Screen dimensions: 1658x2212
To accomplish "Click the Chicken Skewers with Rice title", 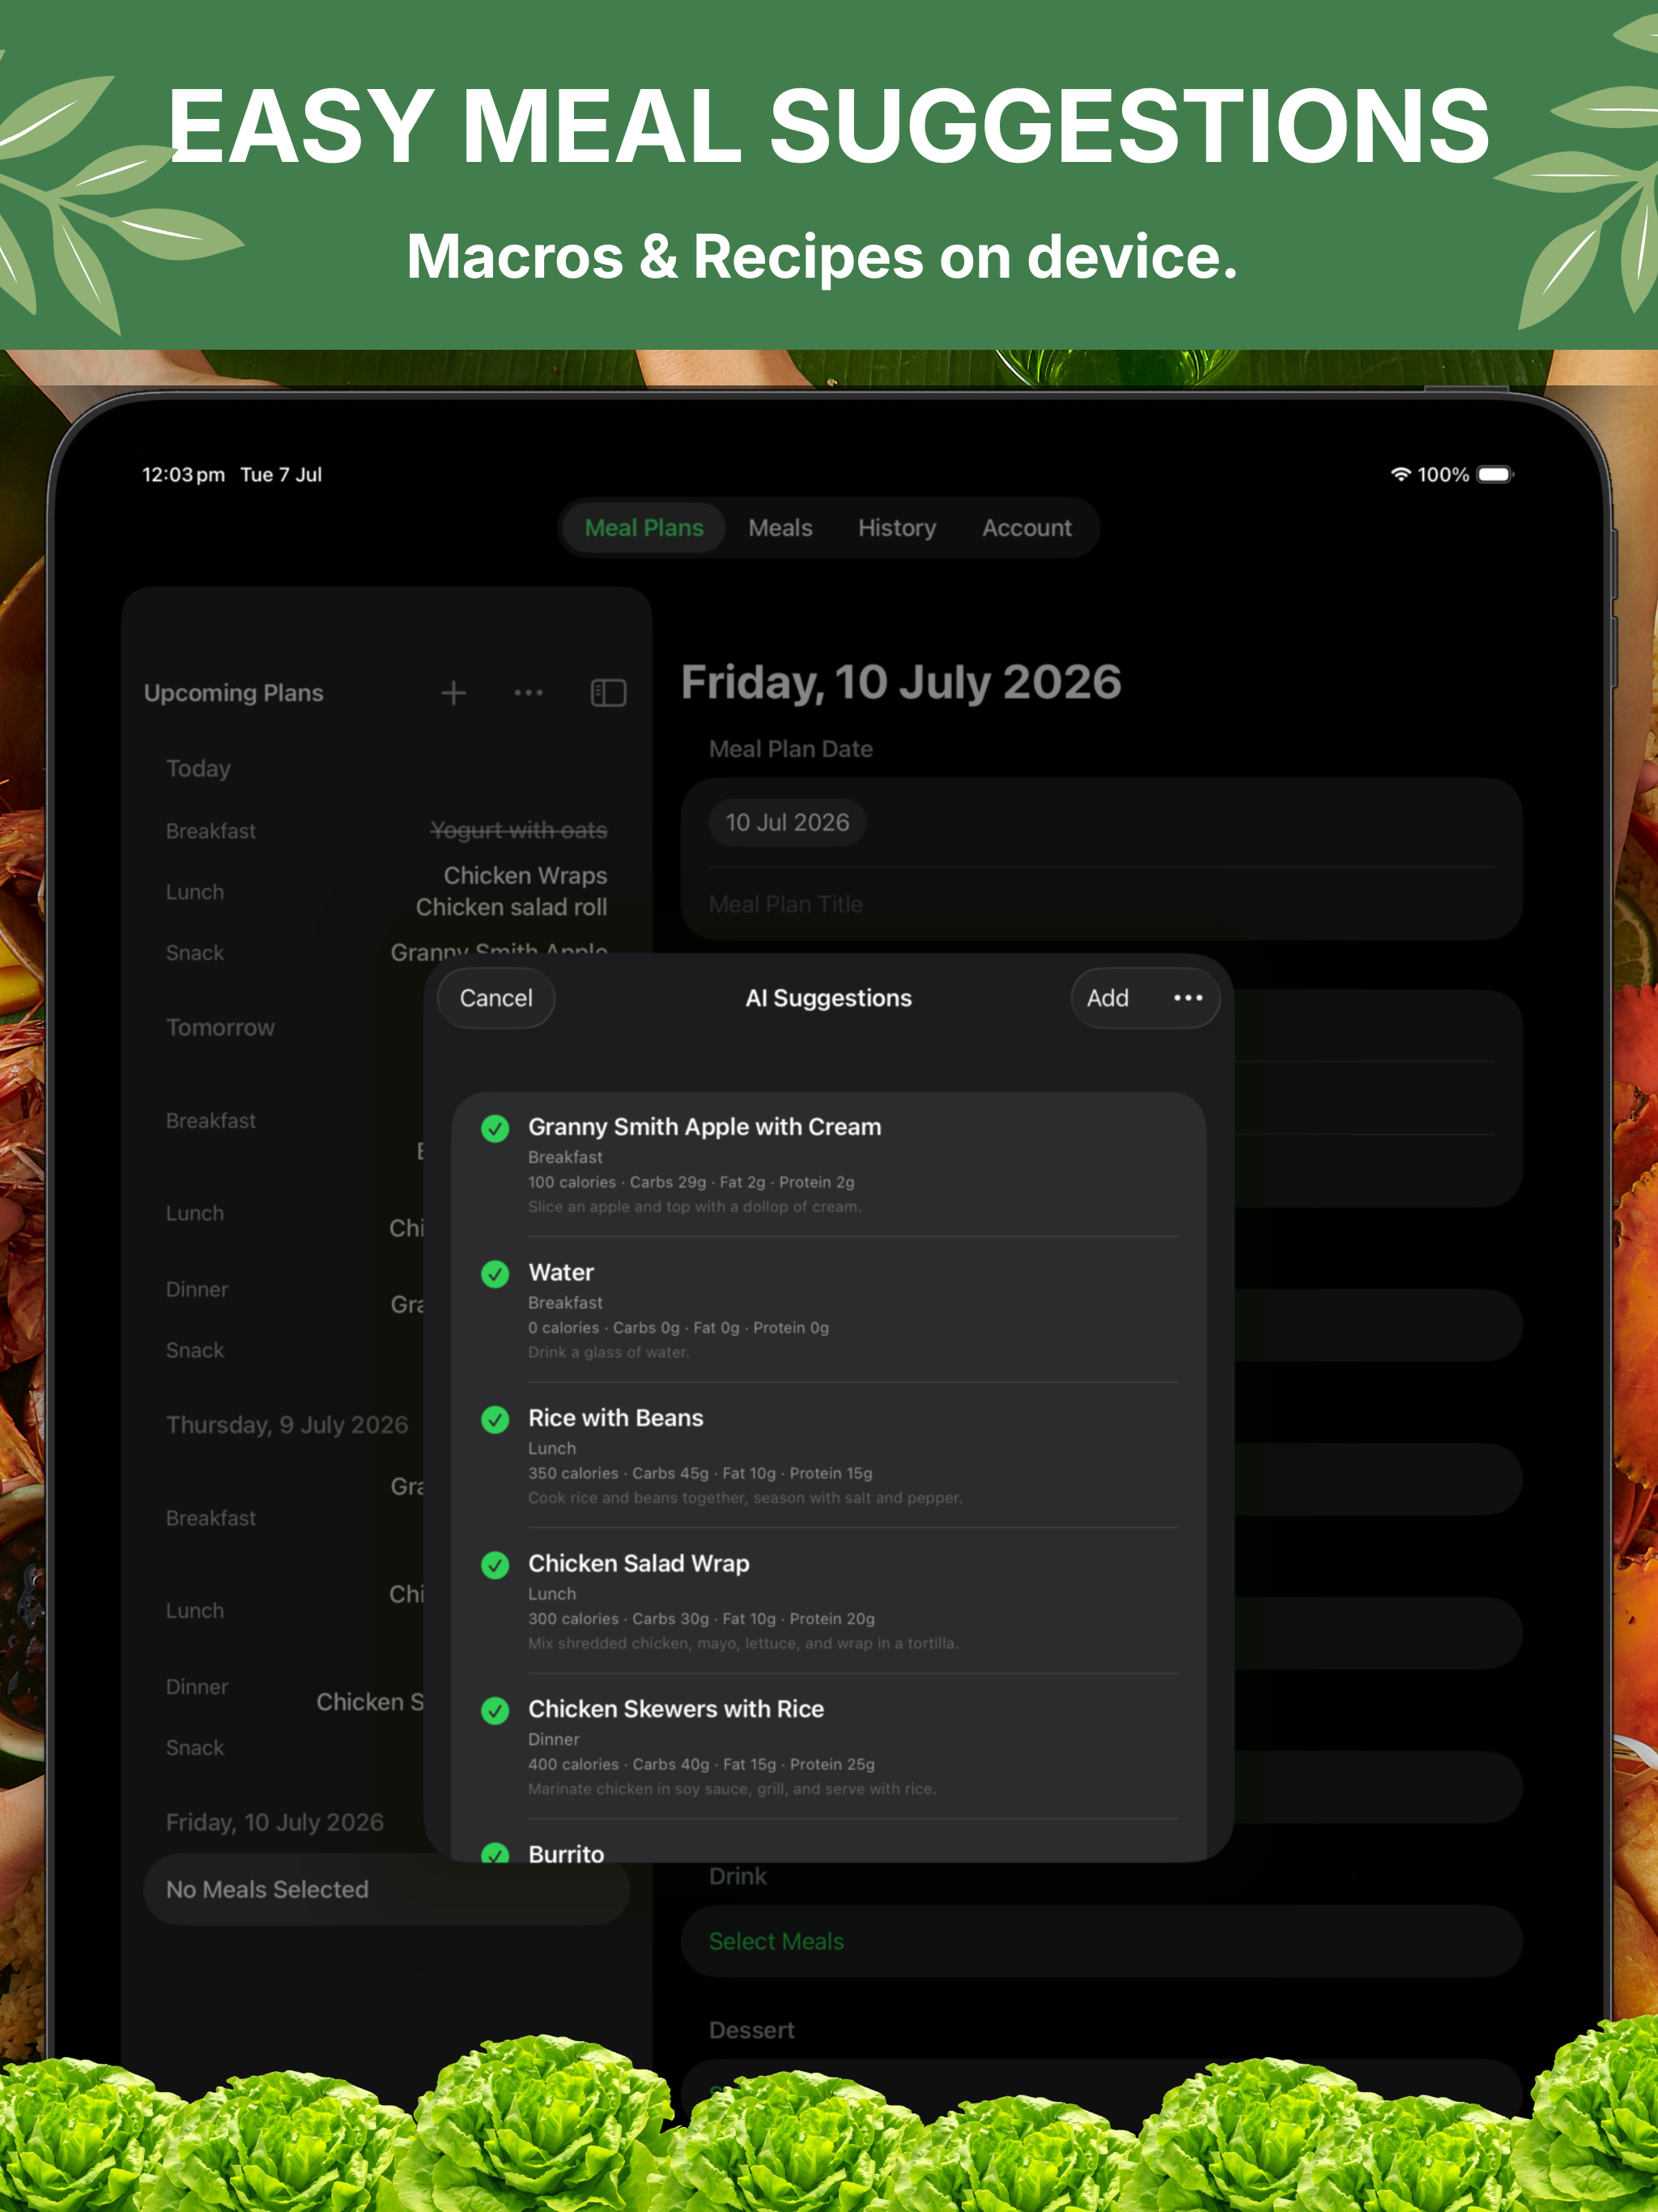I will 676,1709.
